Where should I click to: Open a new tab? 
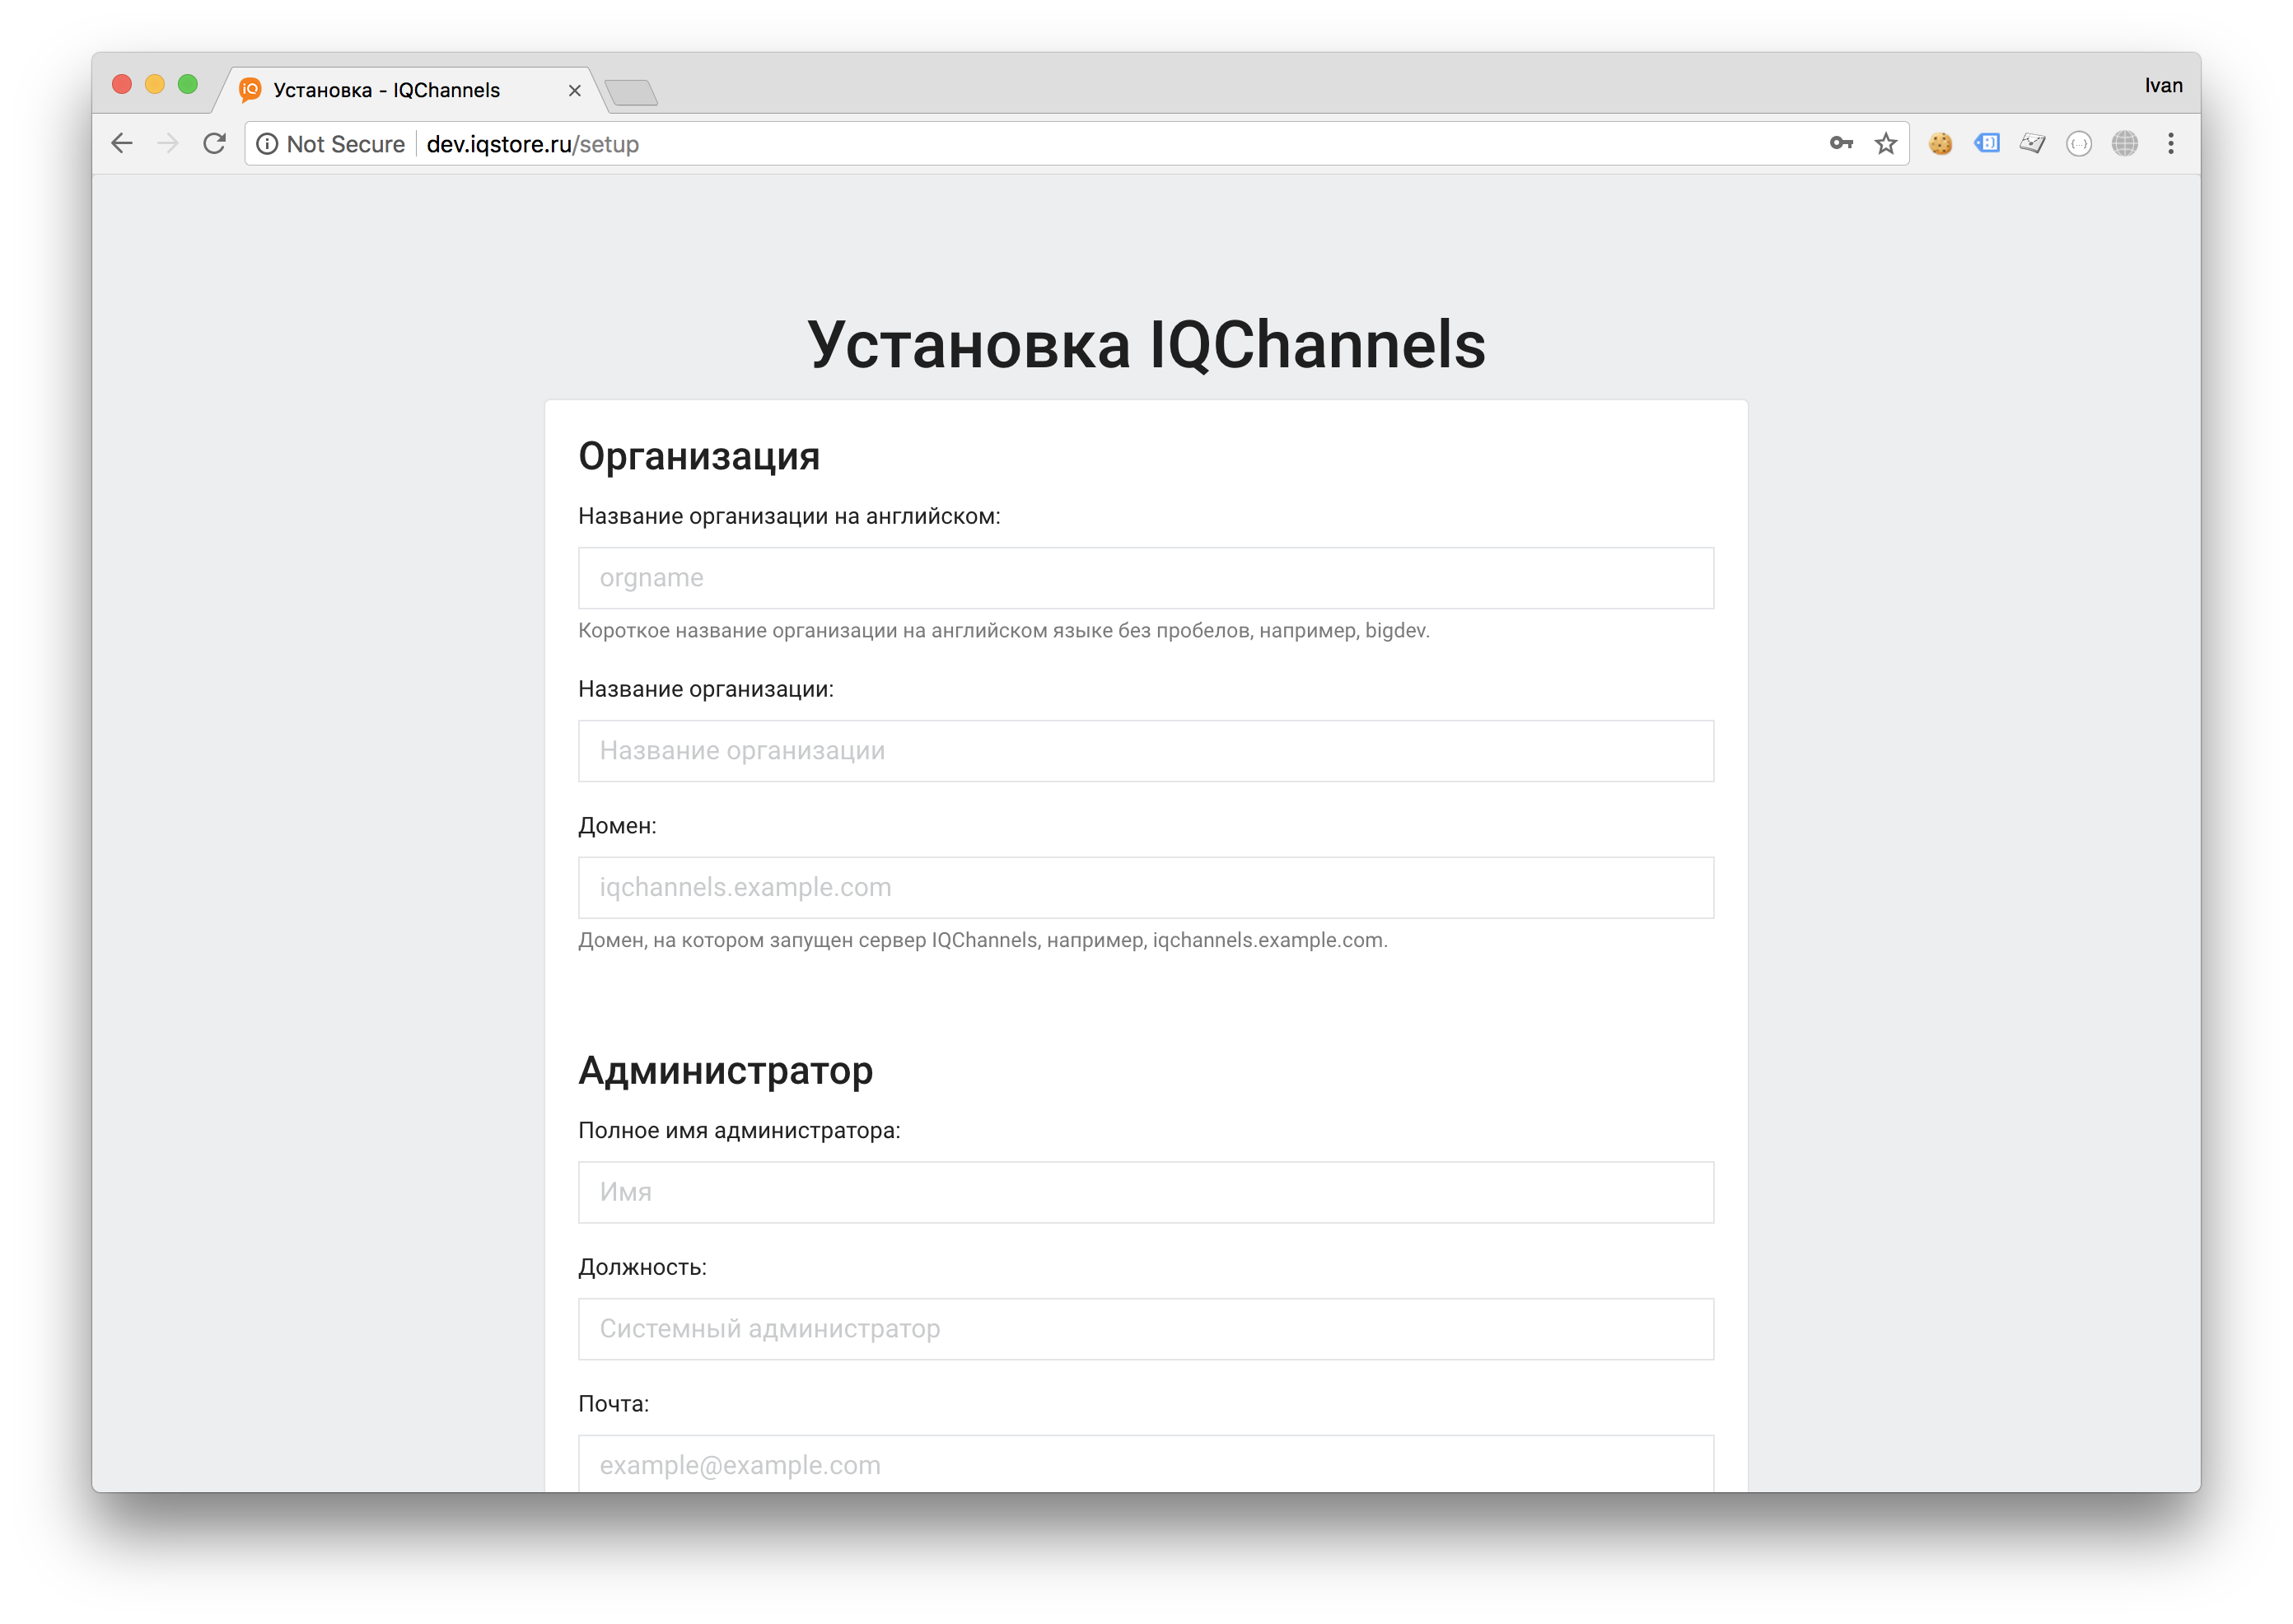631,93
